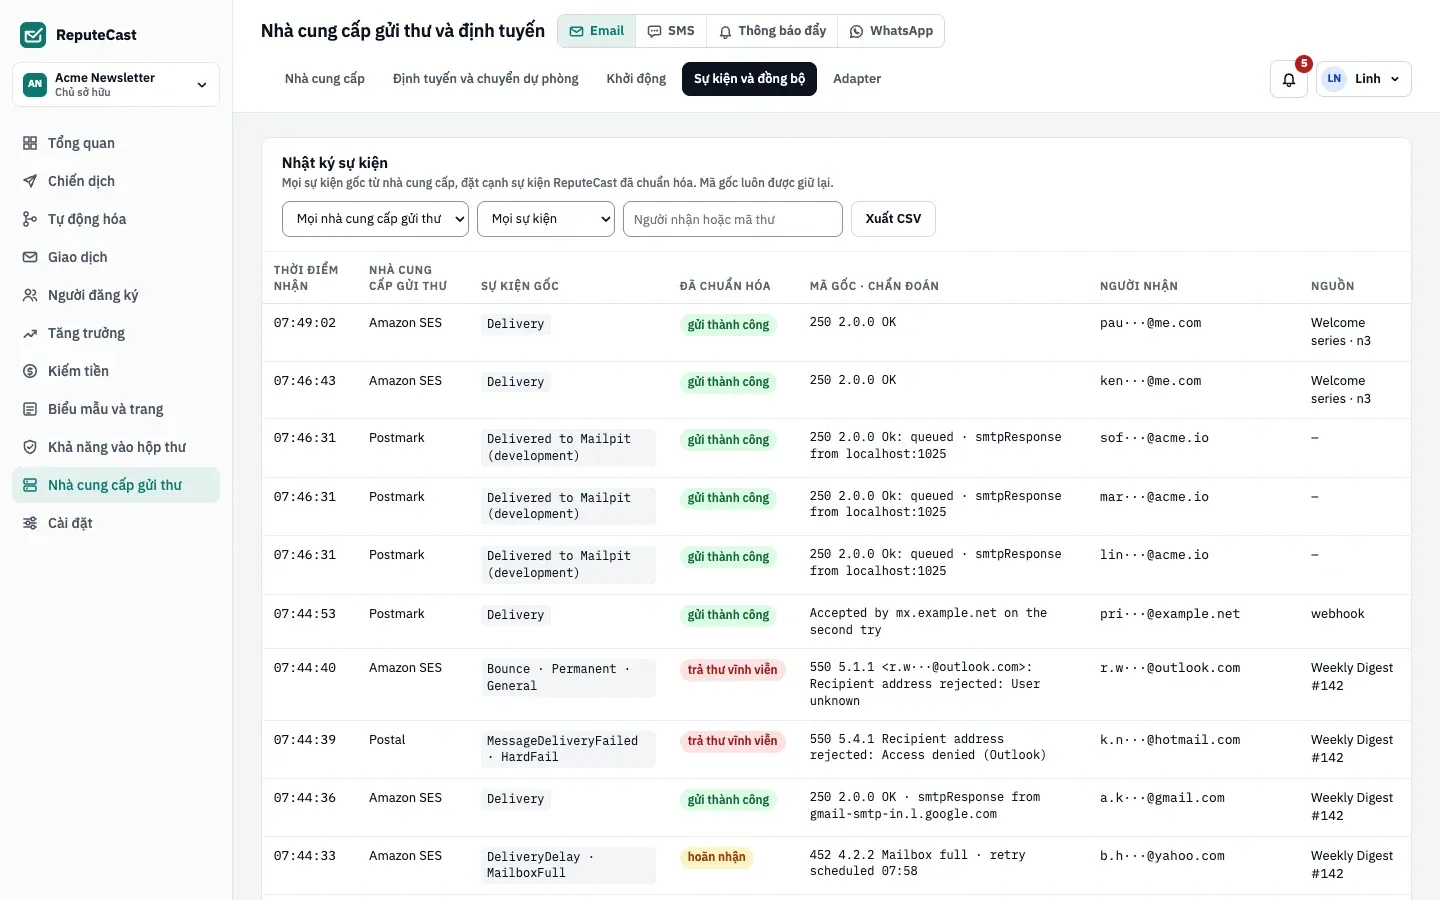
Task: Click the AN workspace avatar
Action: [35, 84]
